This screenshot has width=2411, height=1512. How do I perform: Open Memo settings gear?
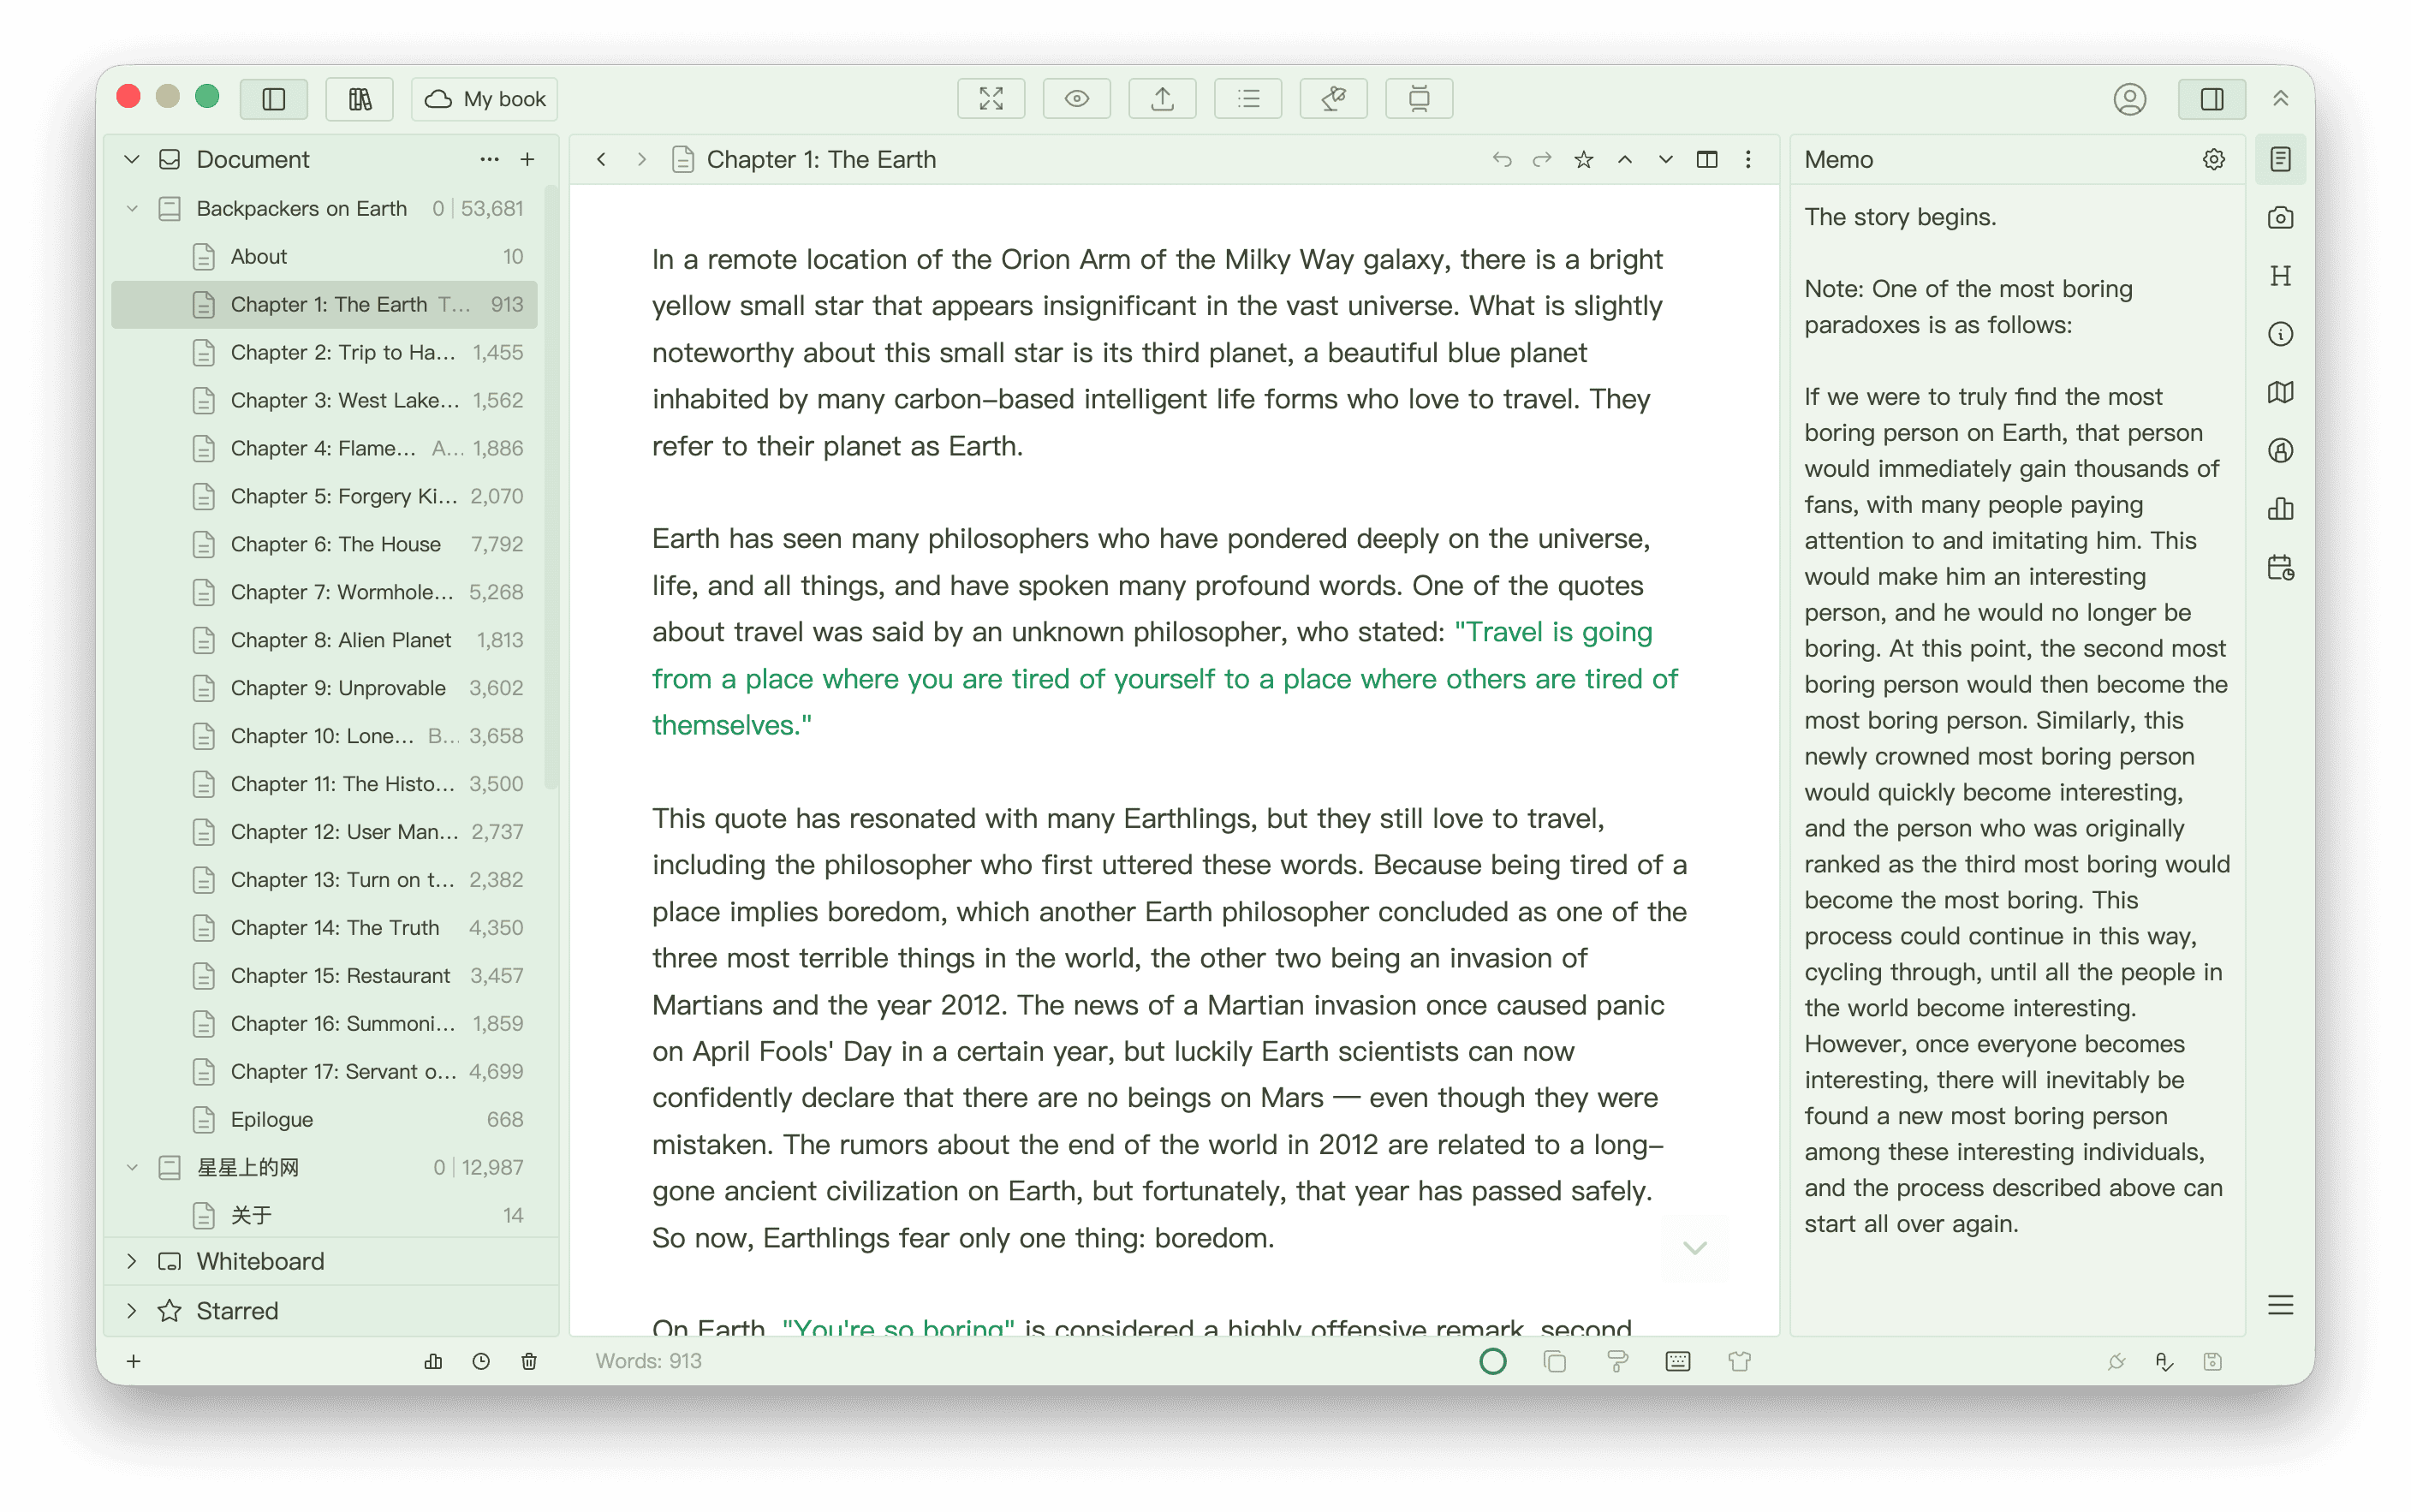(x=2213, y=160)
